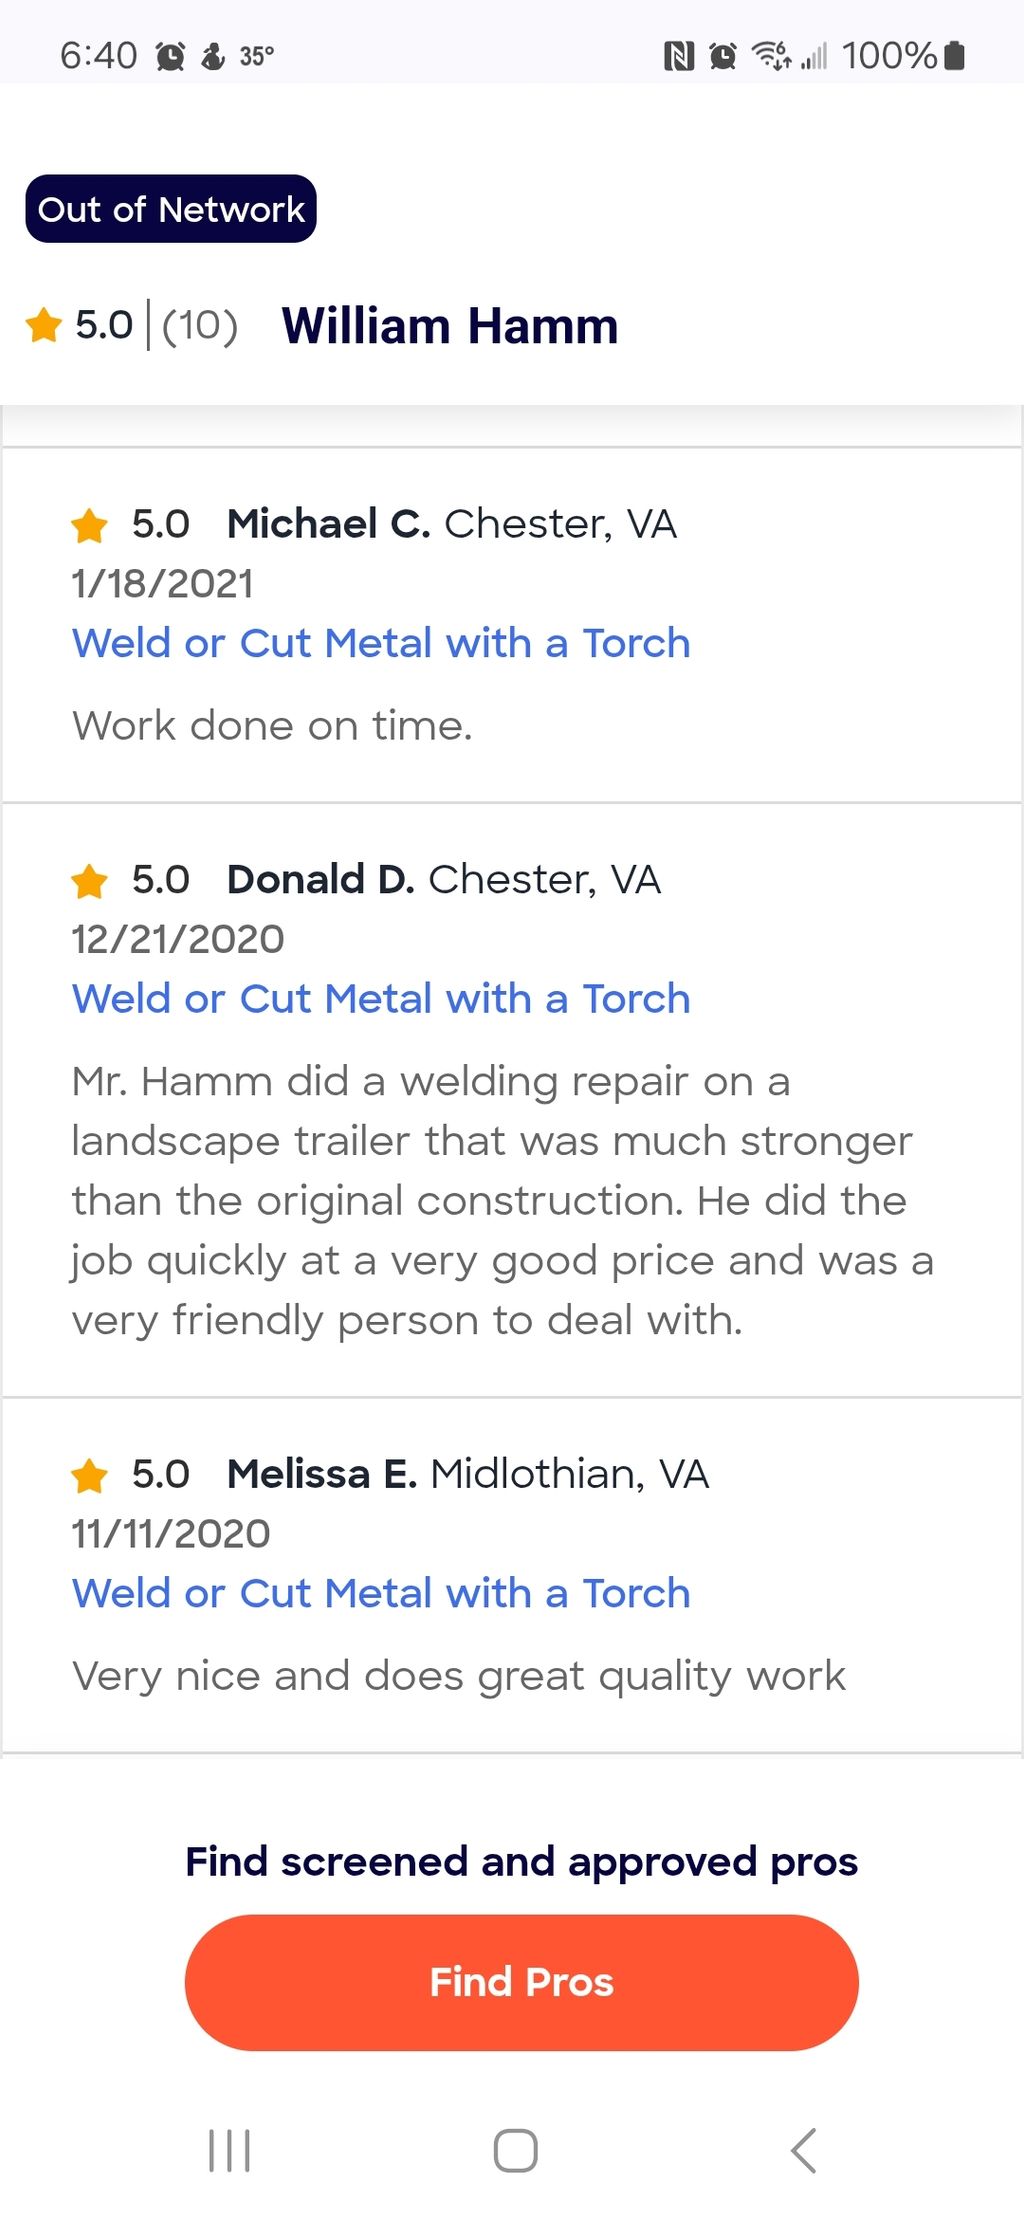Open Michael C.'s Weld or Cut Metal link
This screenshot has width=1024, height=2219.
pos(381,643)
